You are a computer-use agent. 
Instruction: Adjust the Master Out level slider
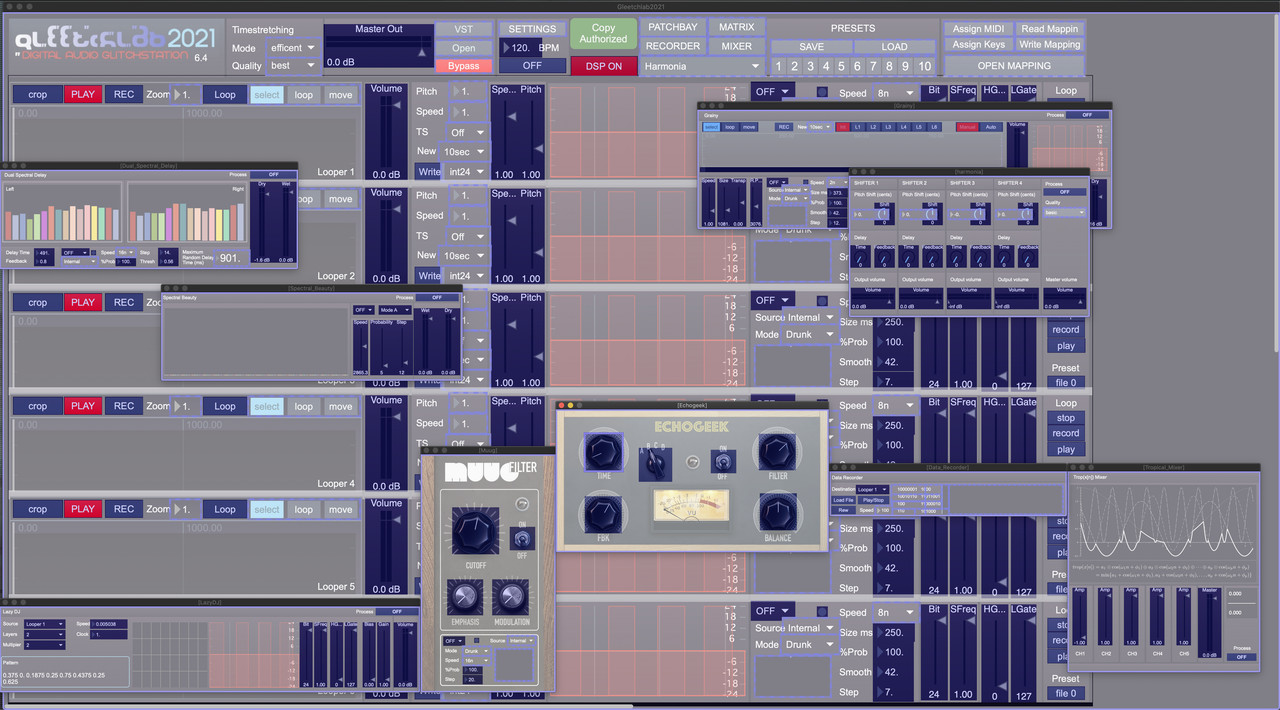(x=380, y=48)
